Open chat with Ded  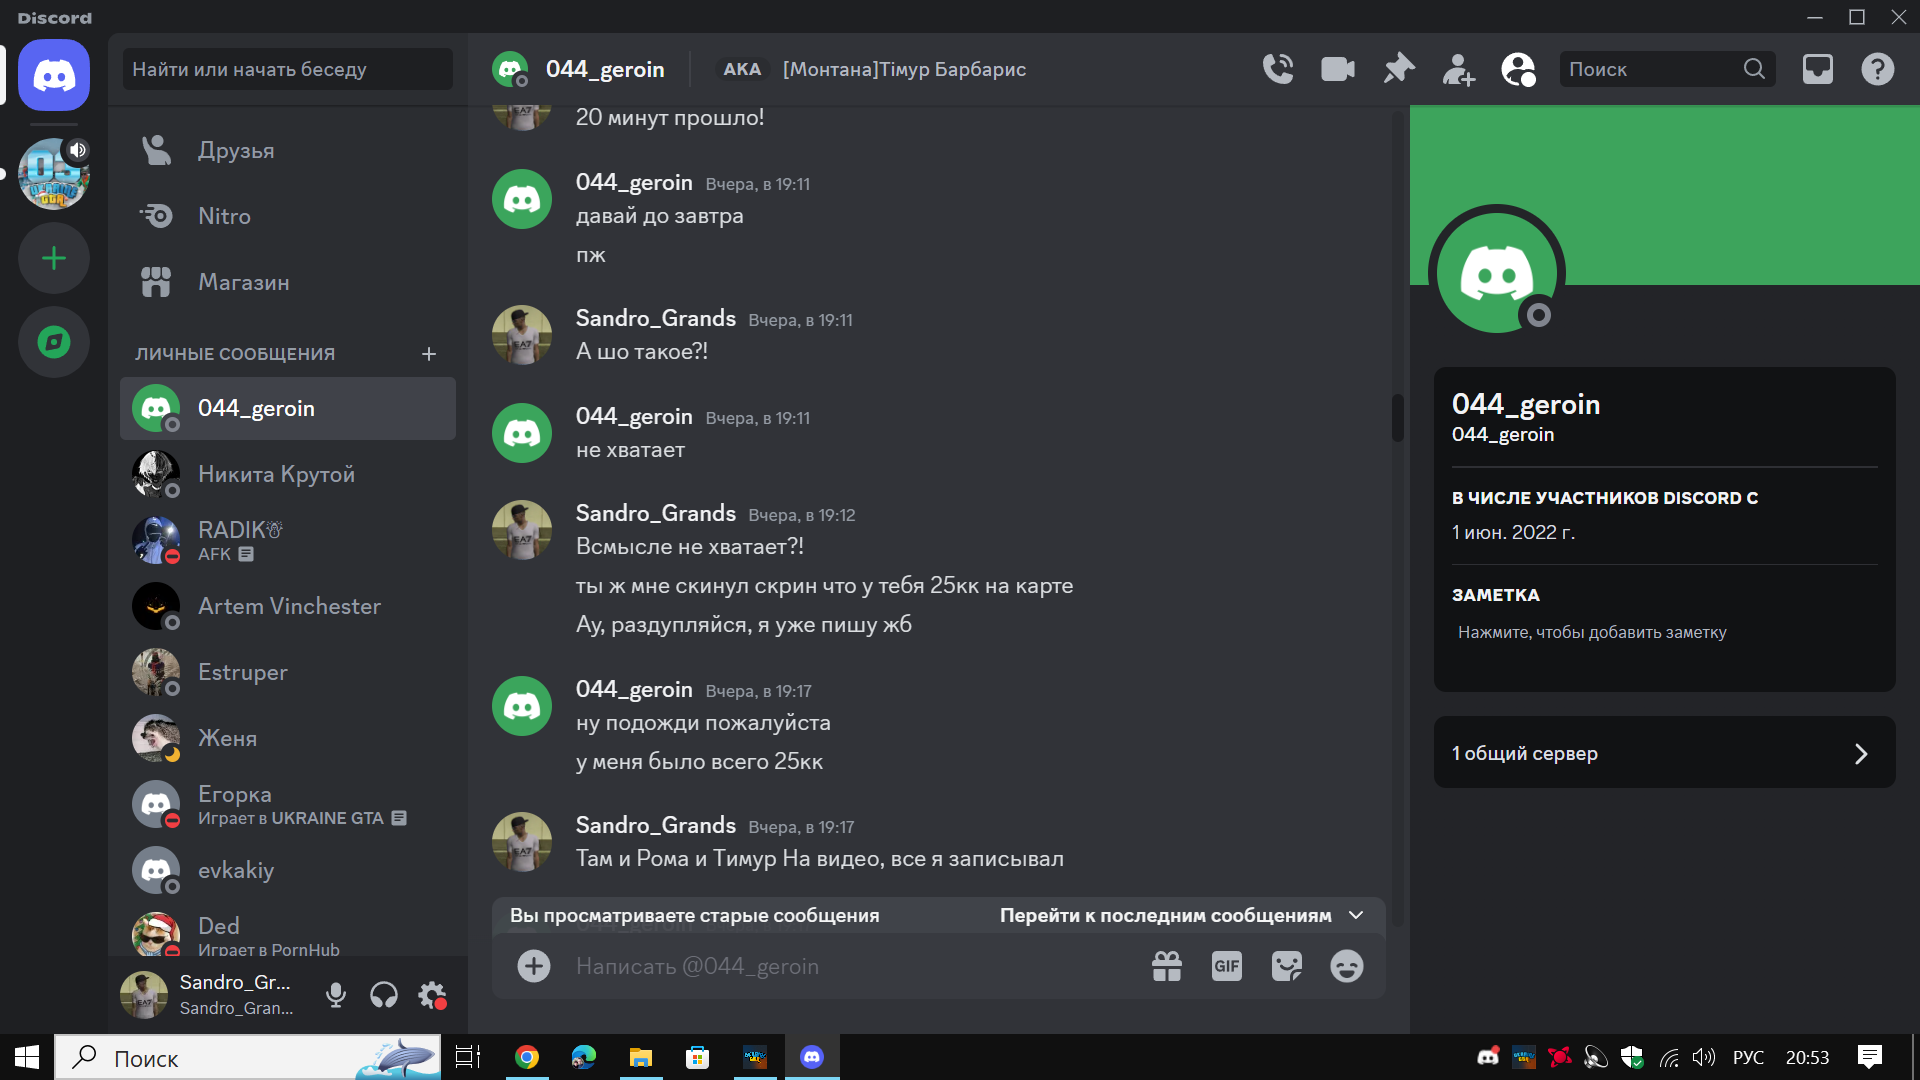[288, 934]
